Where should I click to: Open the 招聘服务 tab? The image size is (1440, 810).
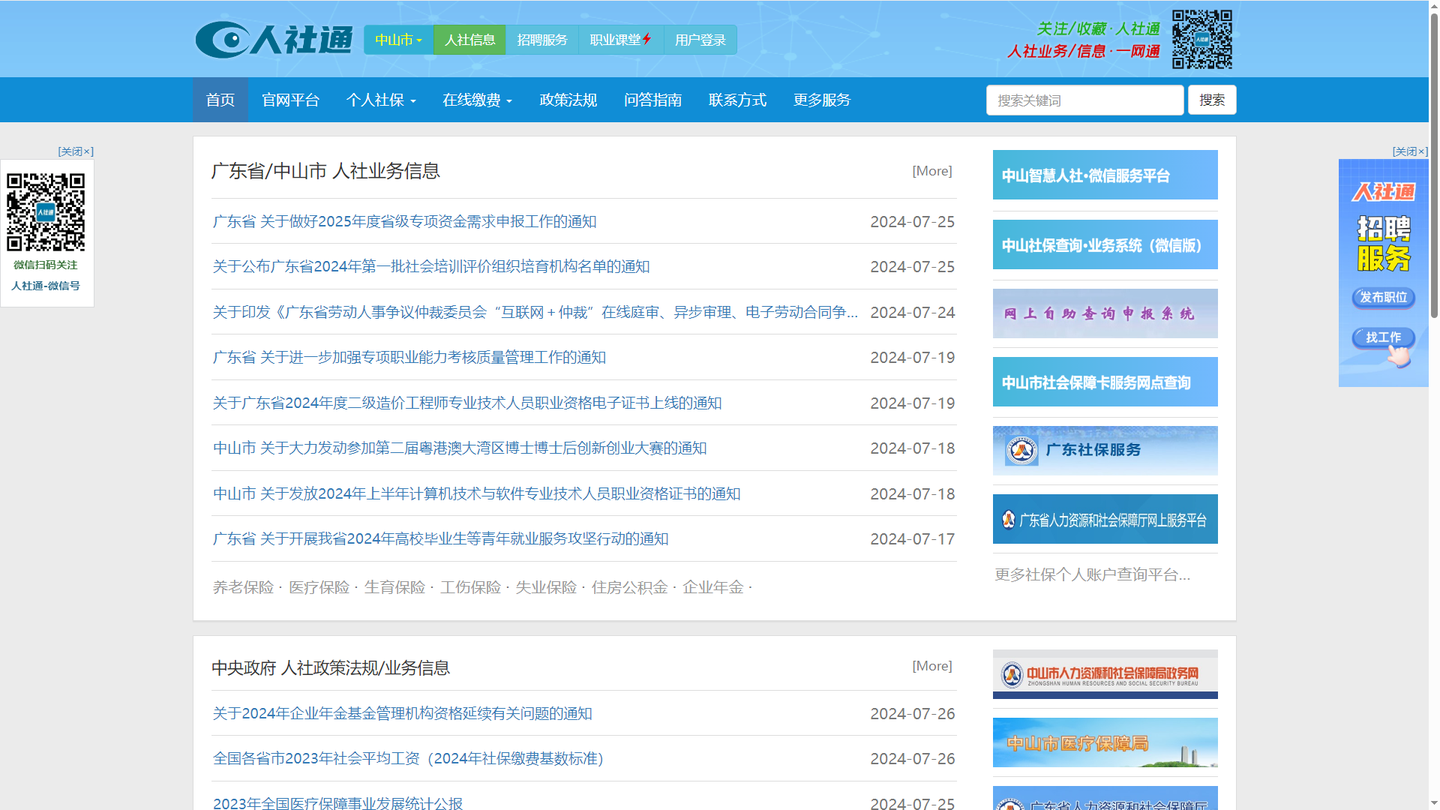542,40
